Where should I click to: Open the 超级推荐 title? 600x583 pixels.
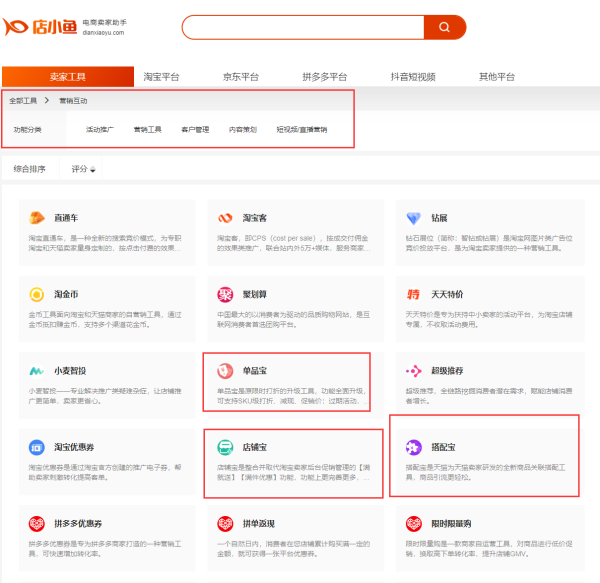coord(447,371)
